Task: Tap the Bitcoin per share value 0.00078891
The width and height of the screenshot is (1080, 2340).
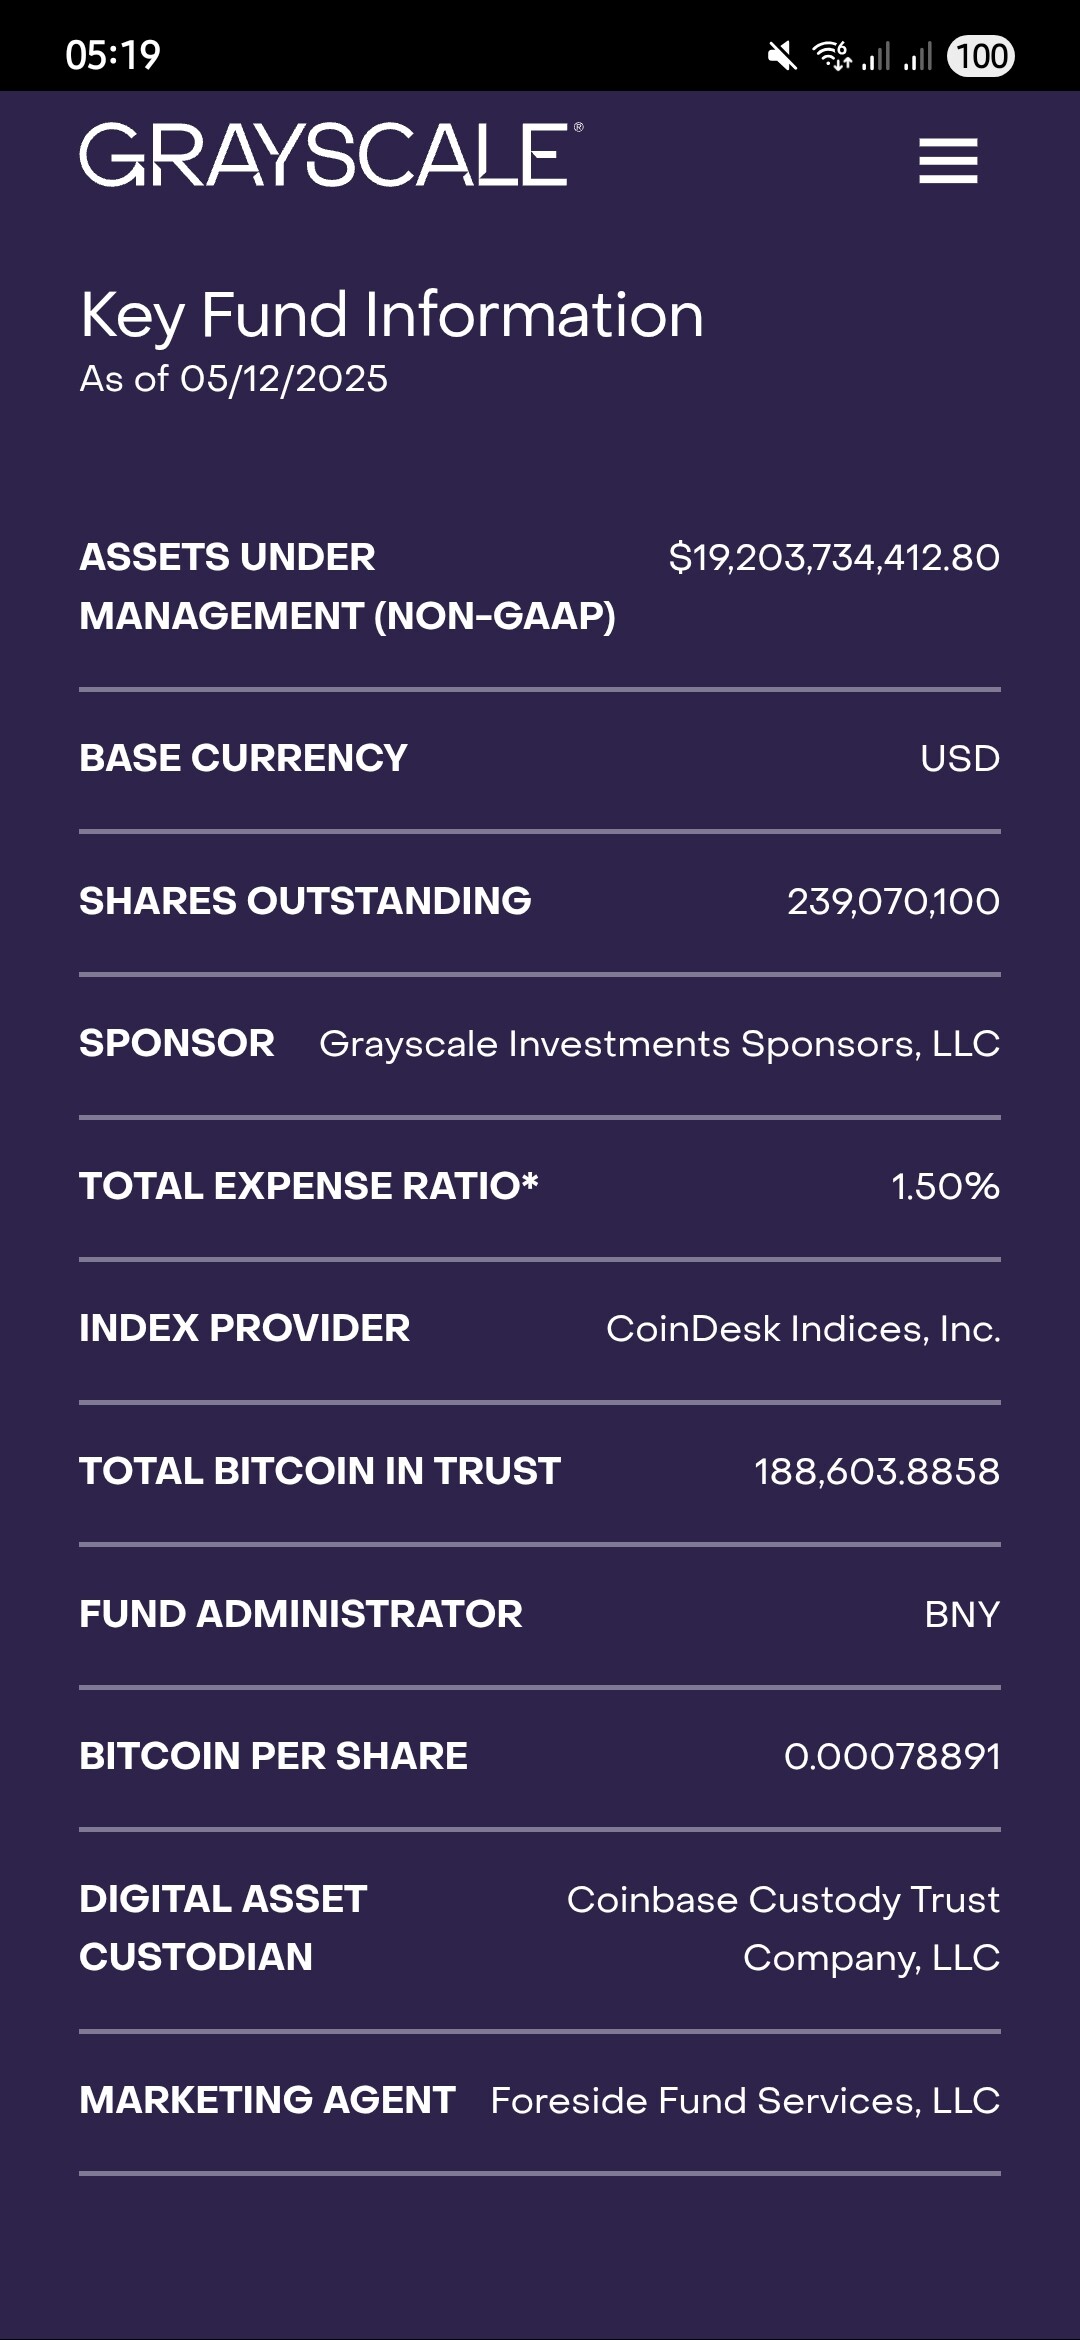Action: click(892, 1757)
